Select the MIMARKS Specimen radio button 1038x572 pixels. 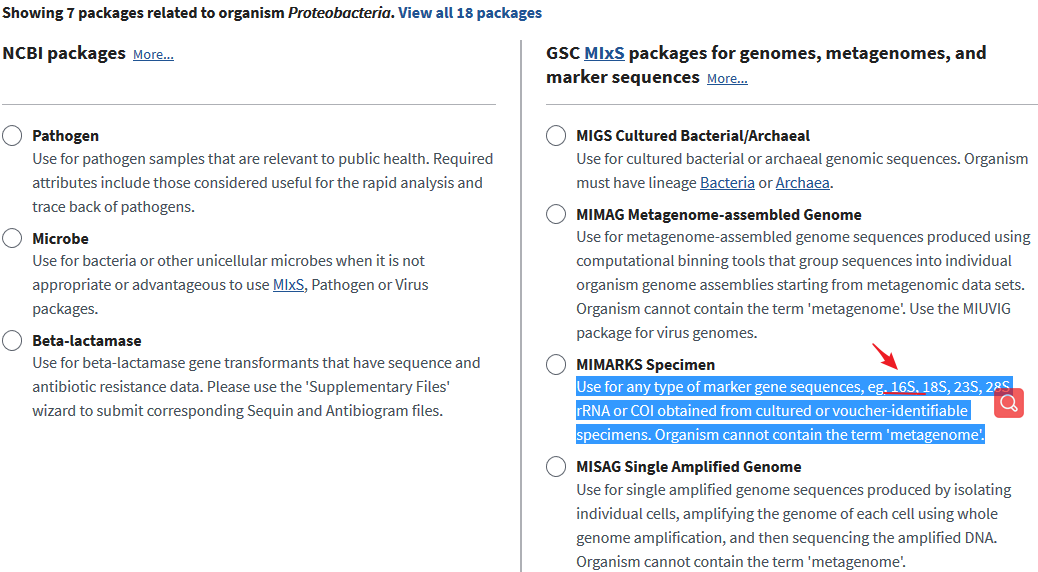[556, 364]
